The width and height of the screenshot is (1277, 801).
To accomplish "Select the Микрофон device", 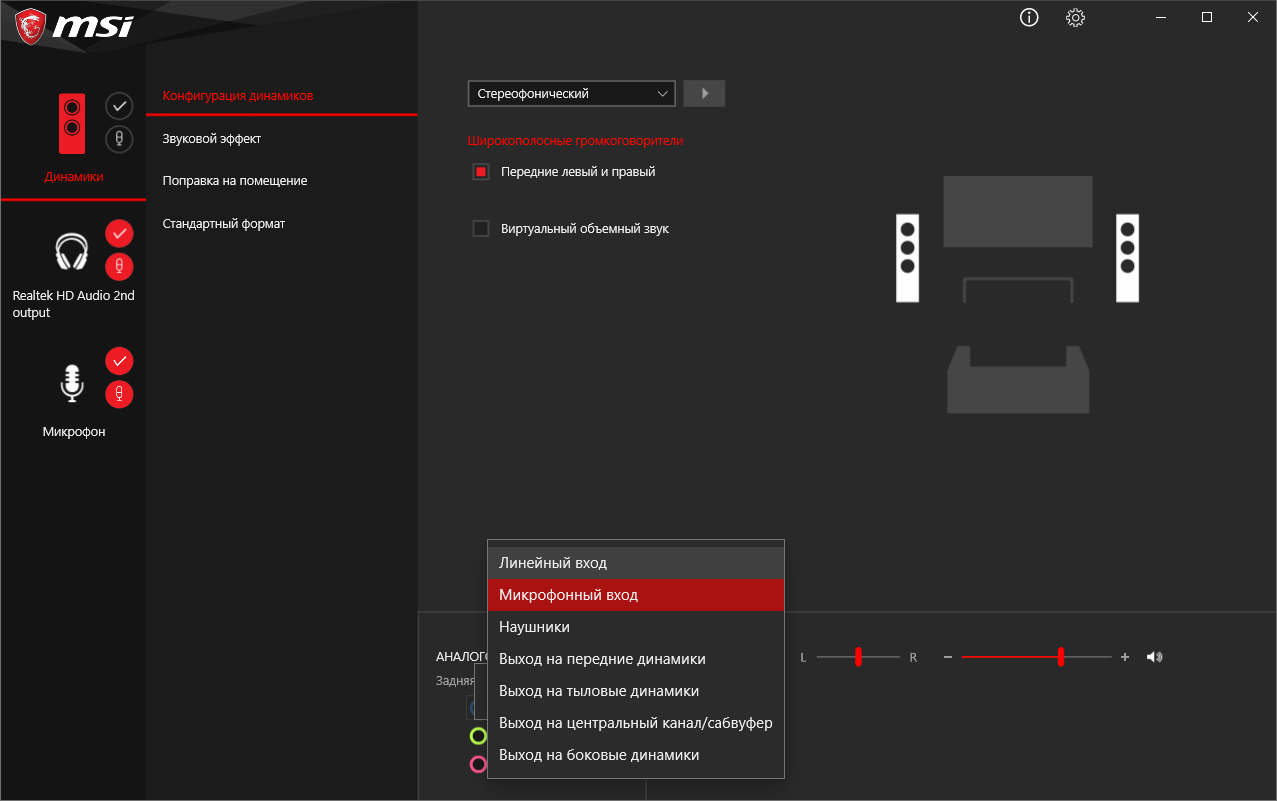I will pos(72,383).
